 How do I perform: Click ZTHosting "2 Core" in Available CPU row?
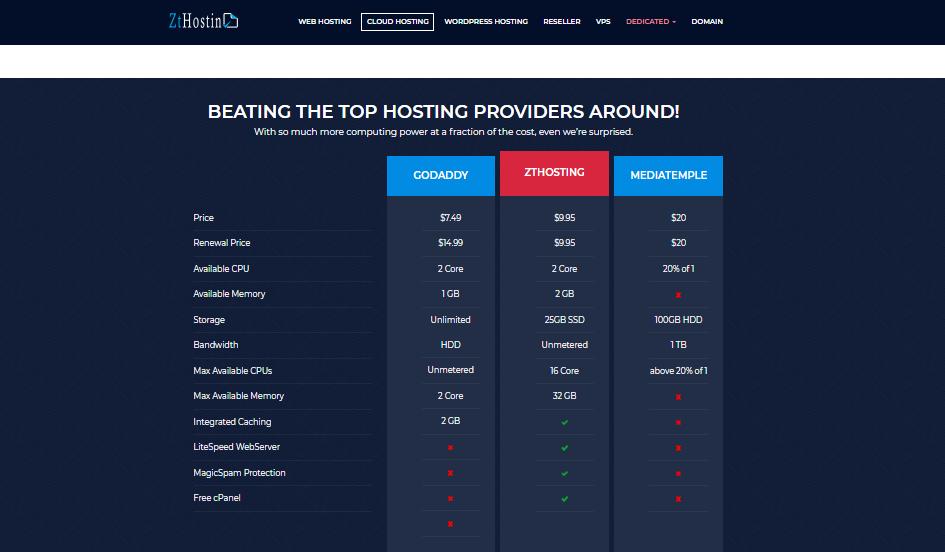(x=565, y=269)
